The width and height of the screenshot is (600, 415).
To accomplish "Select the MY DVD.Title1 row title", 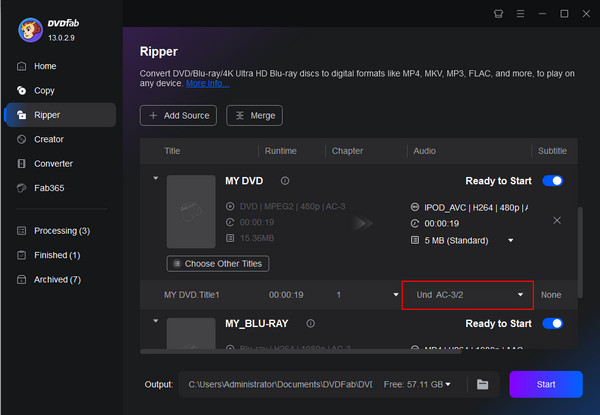I will [x=192, y=295].
